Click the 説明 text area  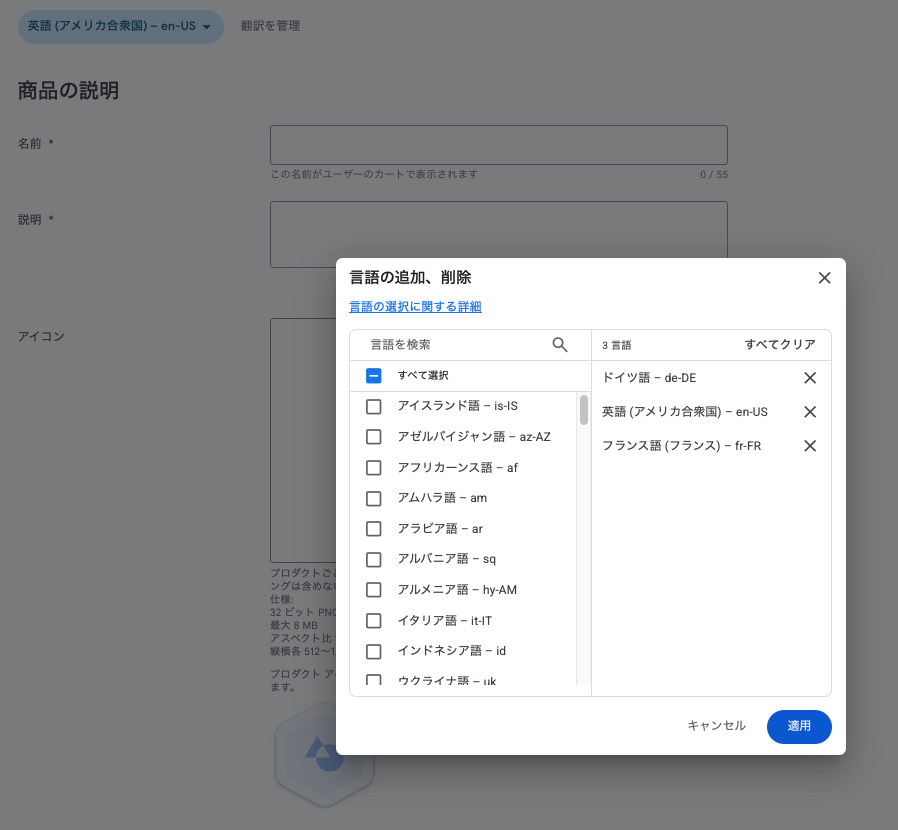499,234
